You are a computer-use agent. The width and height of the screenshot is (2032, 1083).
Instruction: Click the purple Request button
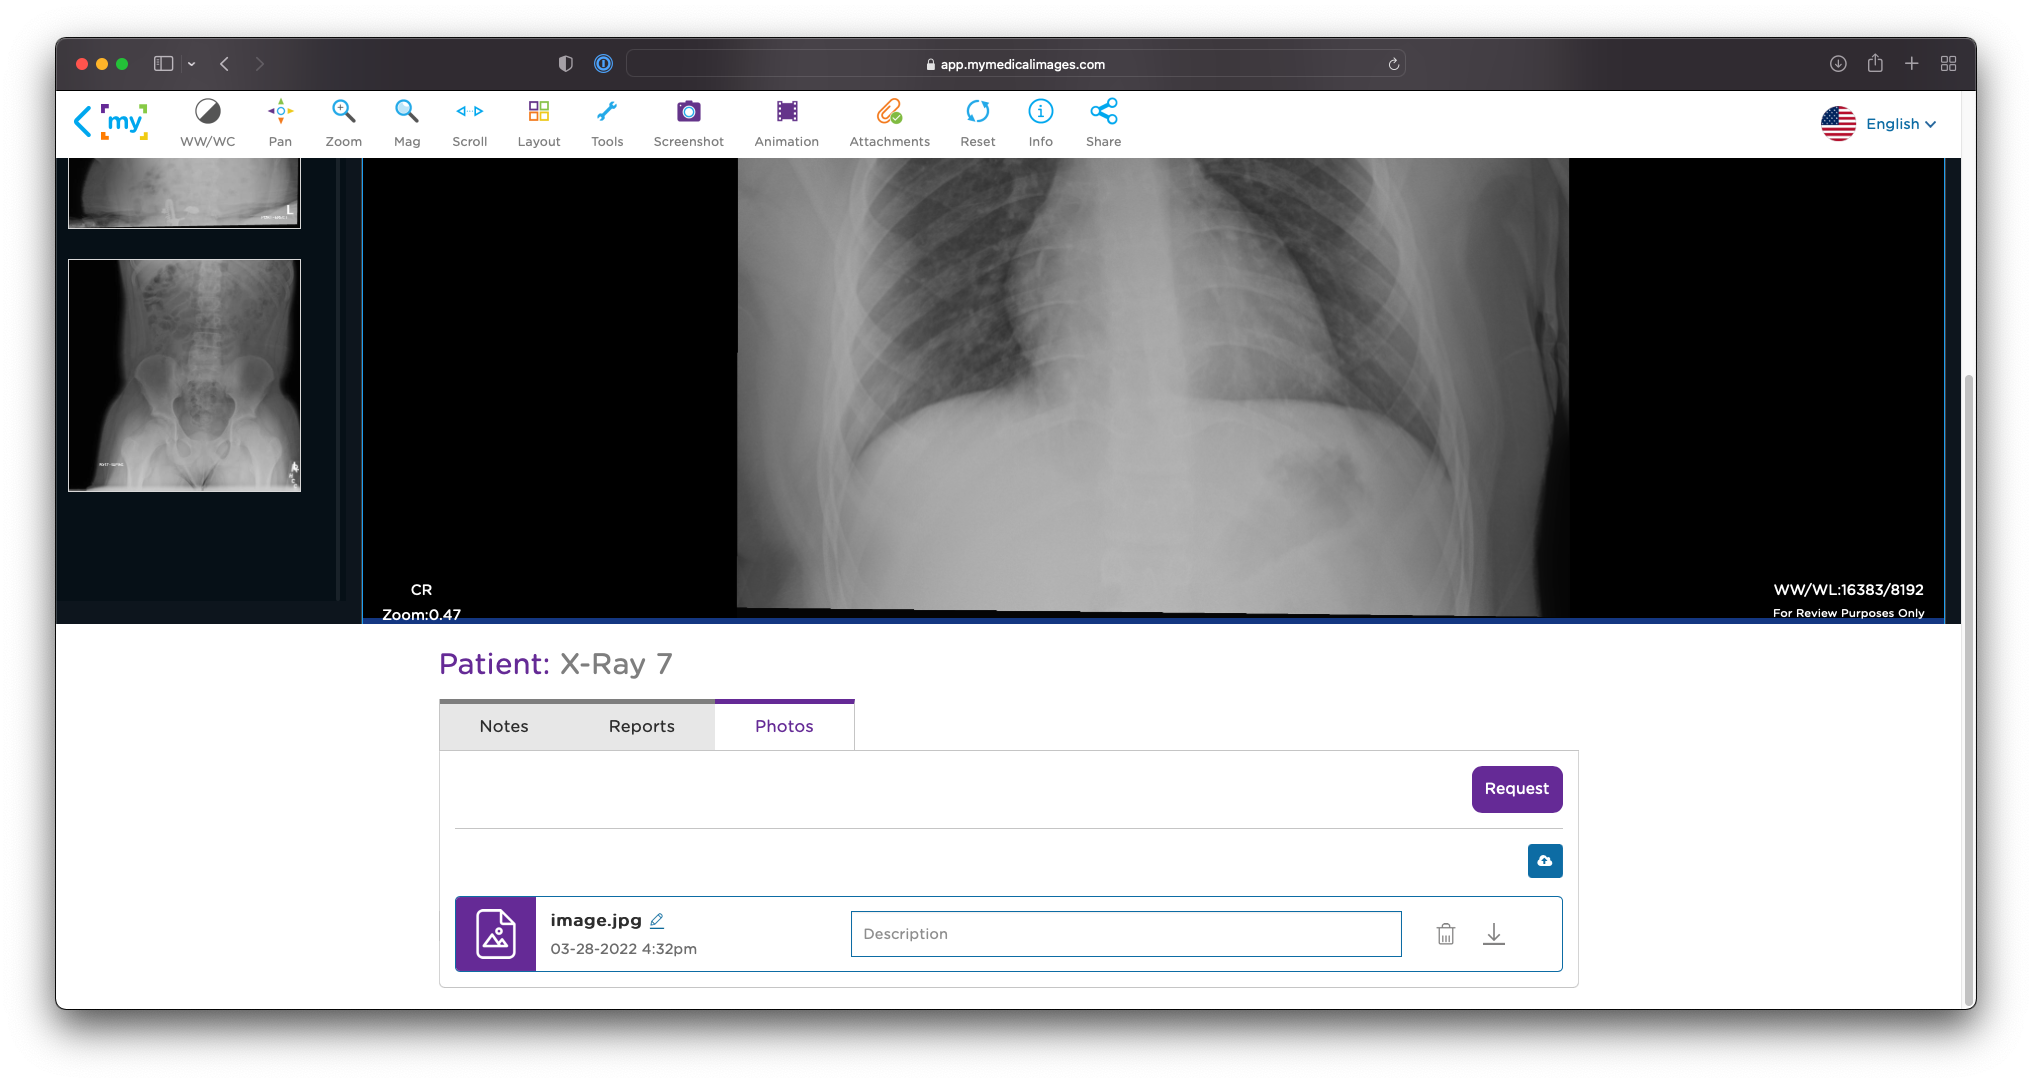coord(1516,789)
